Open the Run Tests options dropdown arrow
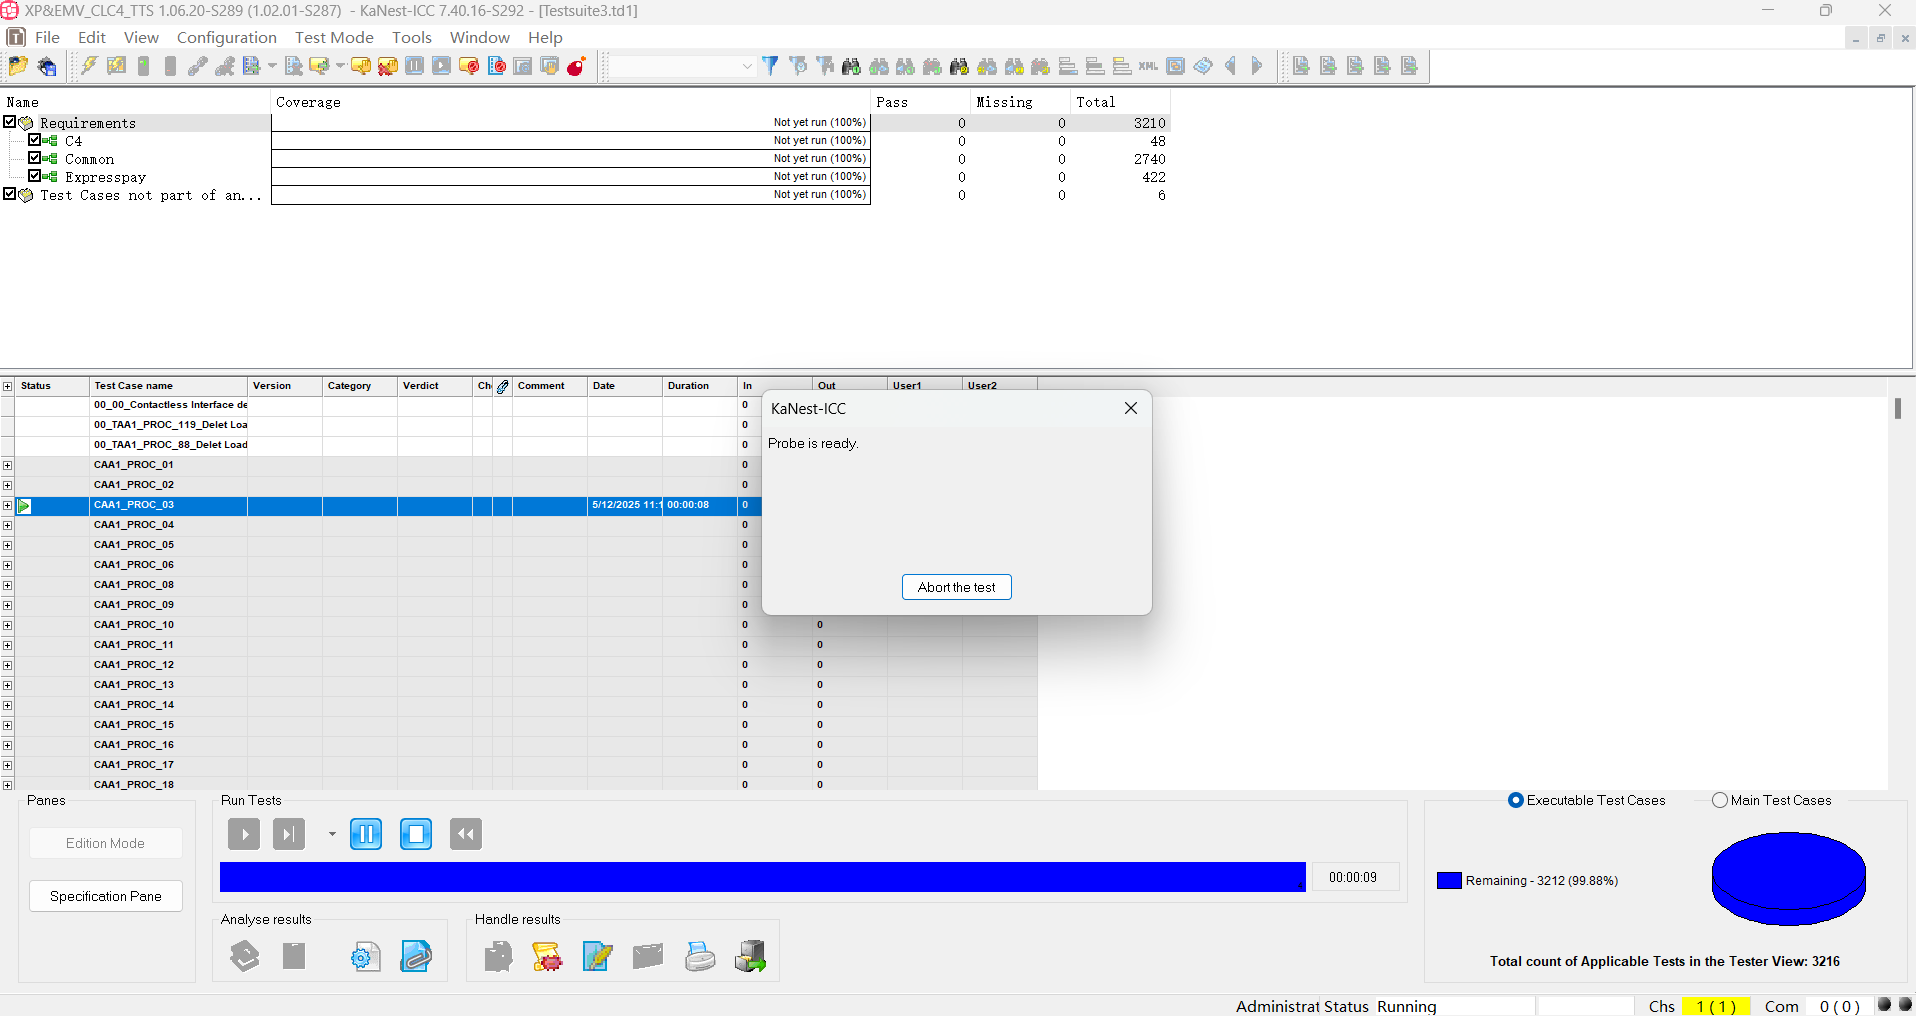 click(332, 834)
